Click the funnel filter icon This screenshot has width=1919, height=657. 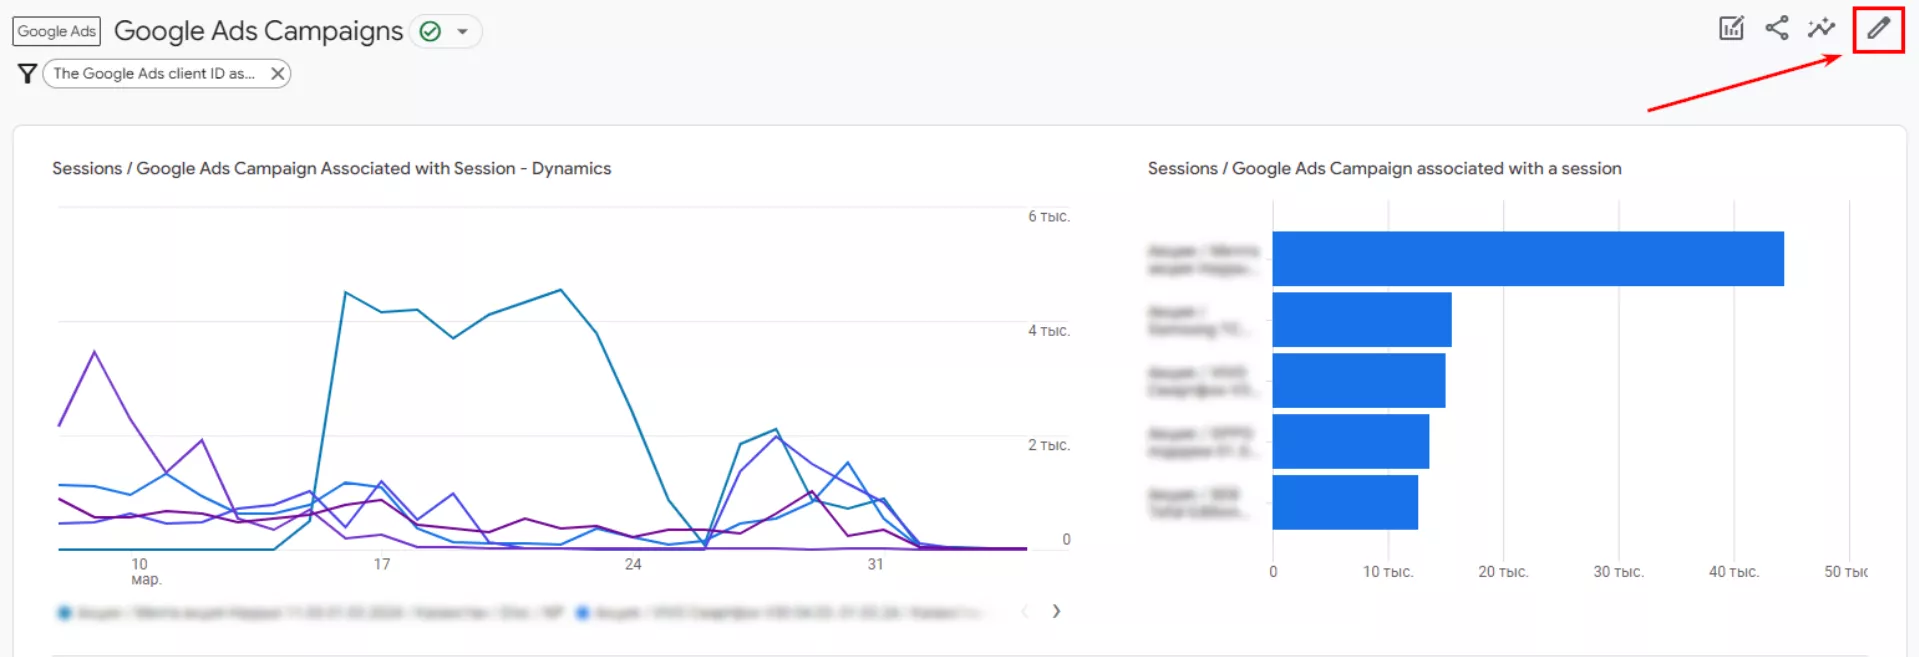click(27, 73)
